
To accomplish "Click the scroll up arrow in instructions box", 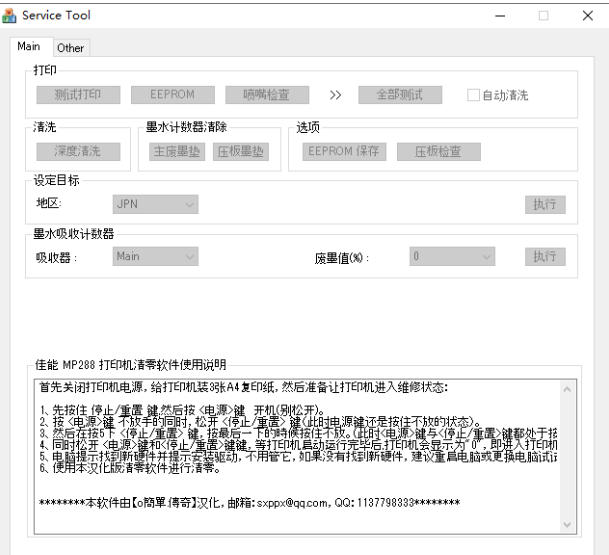I will coord(567,389).
